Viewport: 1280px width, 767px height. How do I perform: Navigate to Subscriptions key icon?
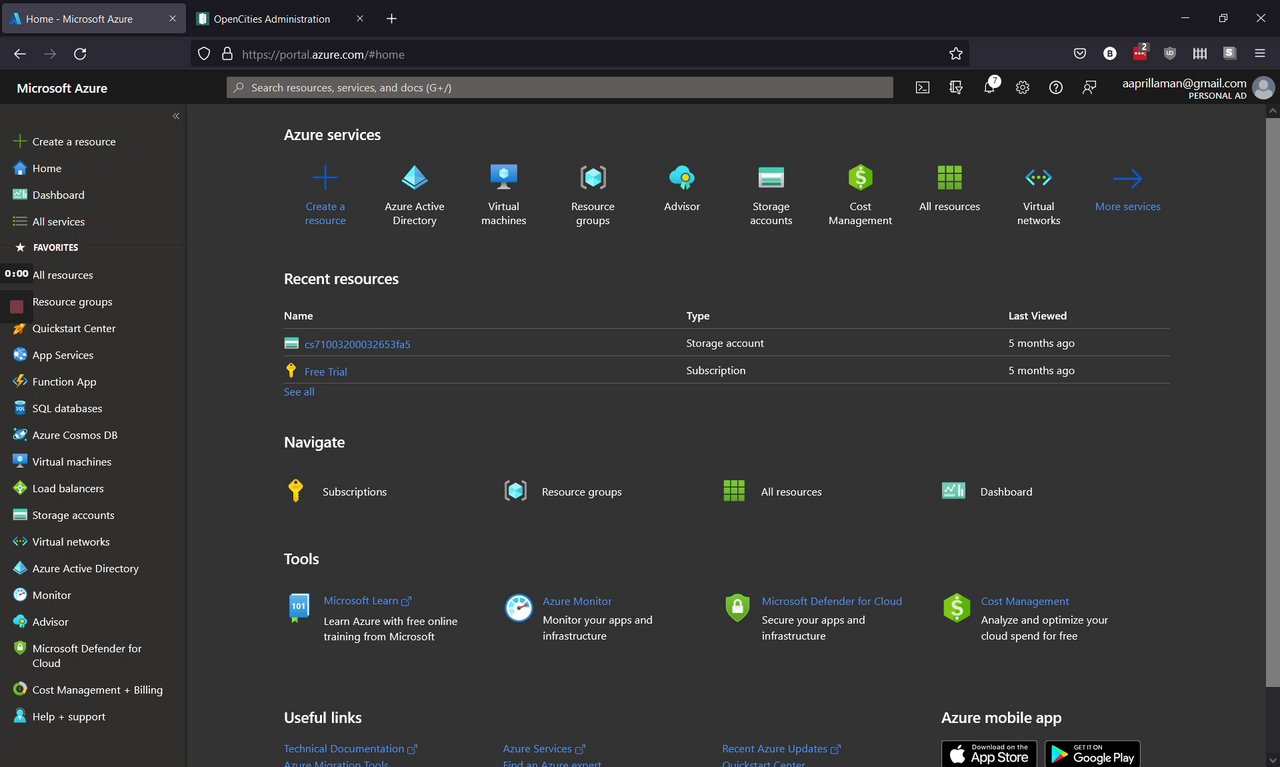295,491
